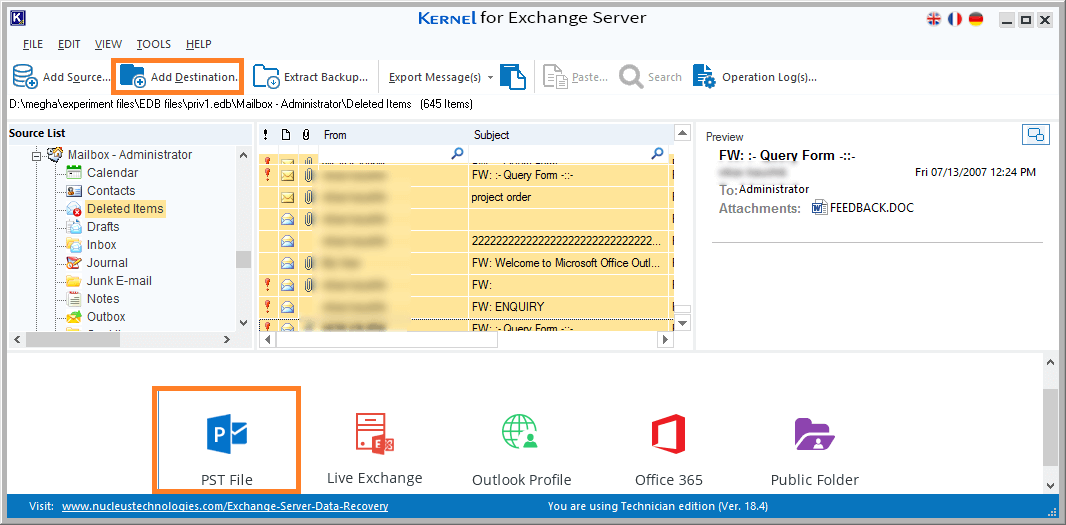This screenshot has width=1066, height=525.
Task: Click the scroll up arrow of the message list
Action: pos(683,132)
